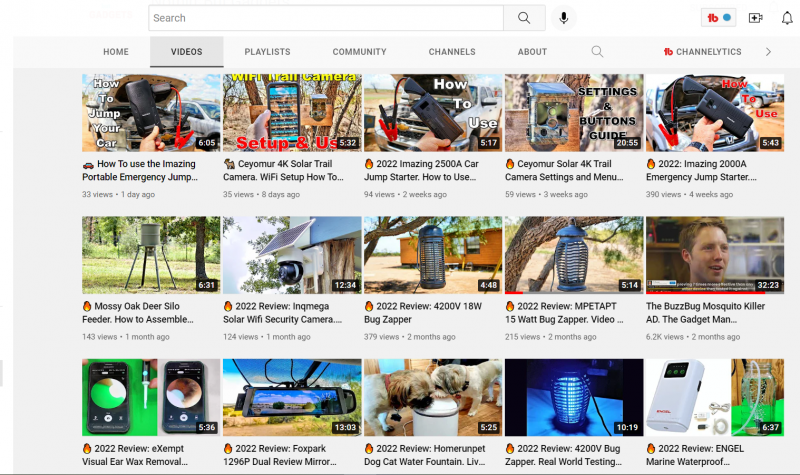800x475 pixels.
Task: Open the Channels tab
Action: tap(452, 52)
